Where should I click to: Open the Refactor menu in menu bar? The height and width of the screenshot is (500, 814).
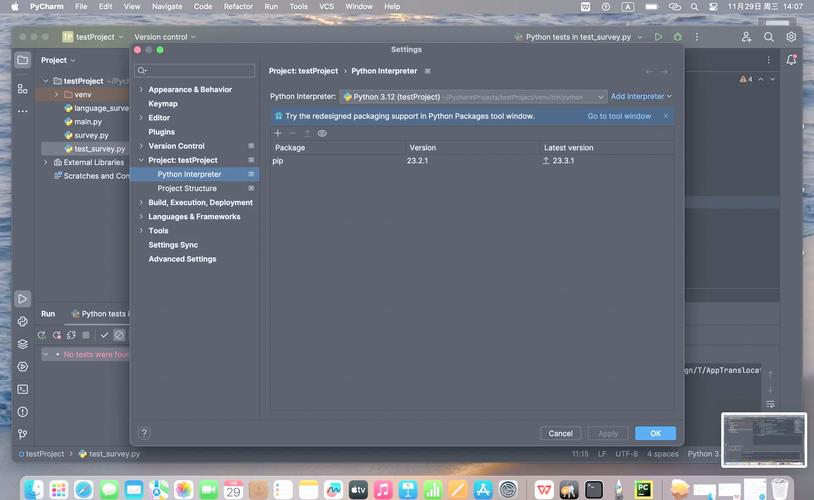point(238,6)
